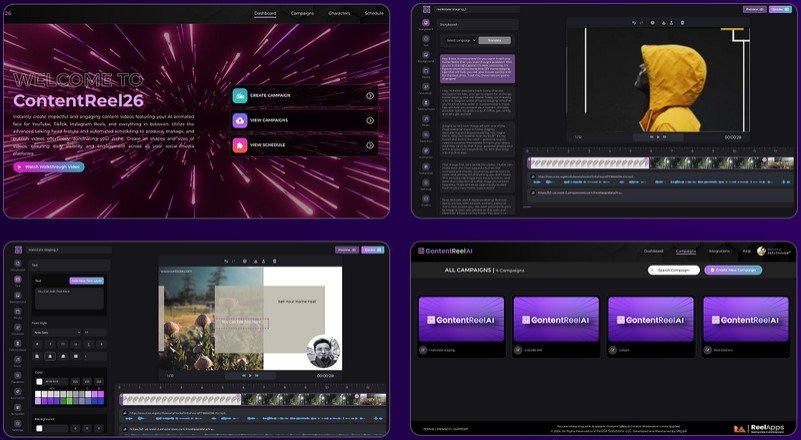Image resolution: width=801 pixels, height=440 pixels.
Task: Click user avatar on campaigns page
Action: coord(761,251)
